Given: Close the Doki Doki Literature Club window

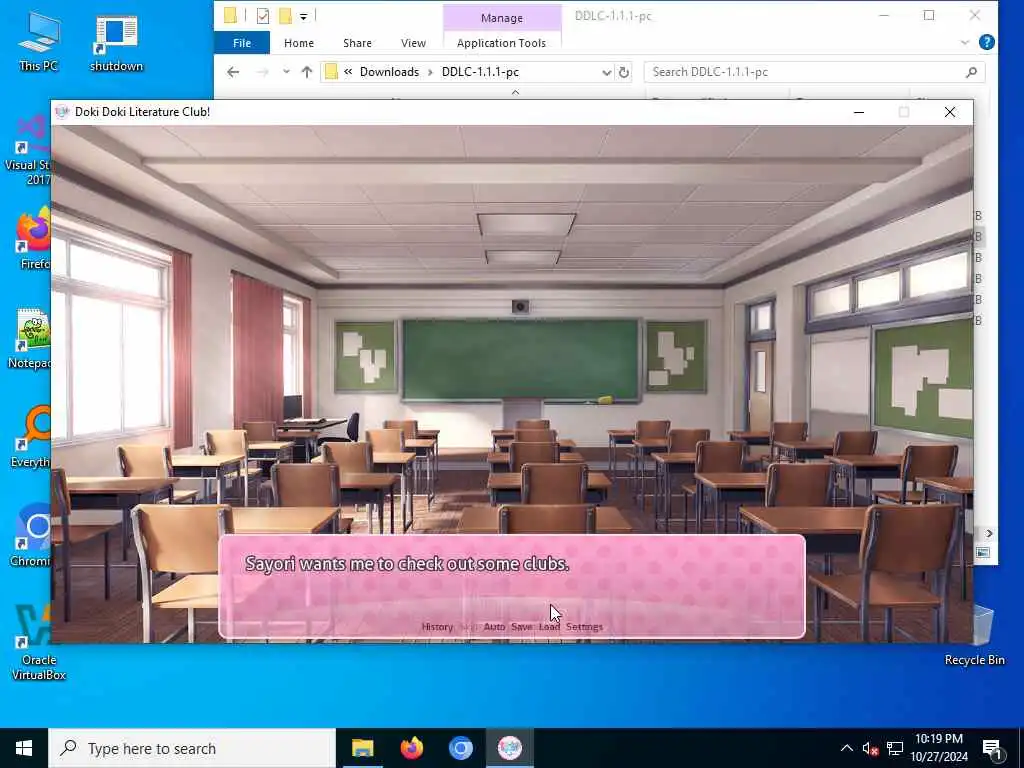Looking at the screenshot, I should (950, 112).
